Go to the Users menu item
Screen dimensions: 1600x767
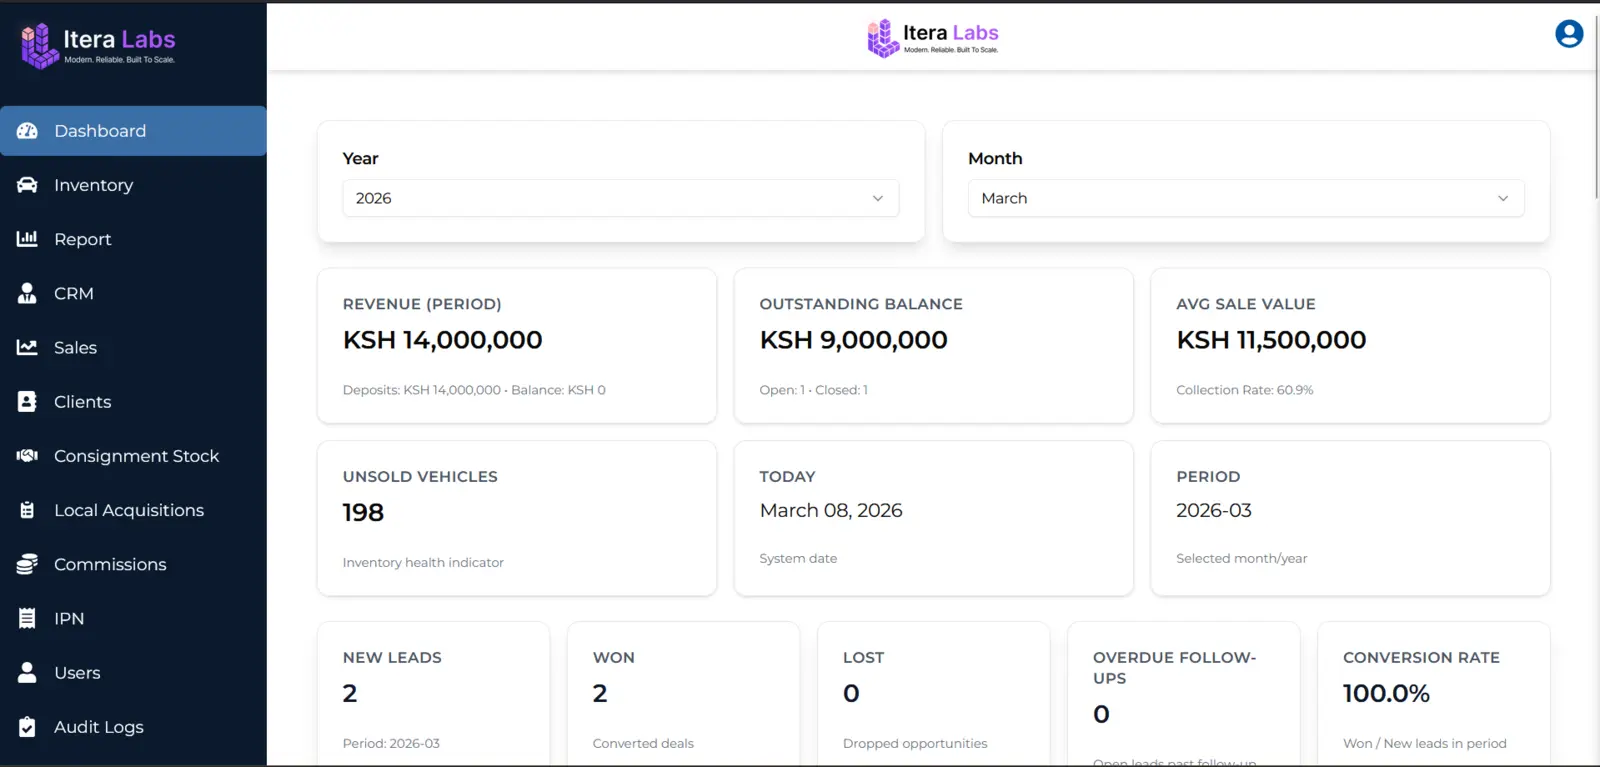77,673
